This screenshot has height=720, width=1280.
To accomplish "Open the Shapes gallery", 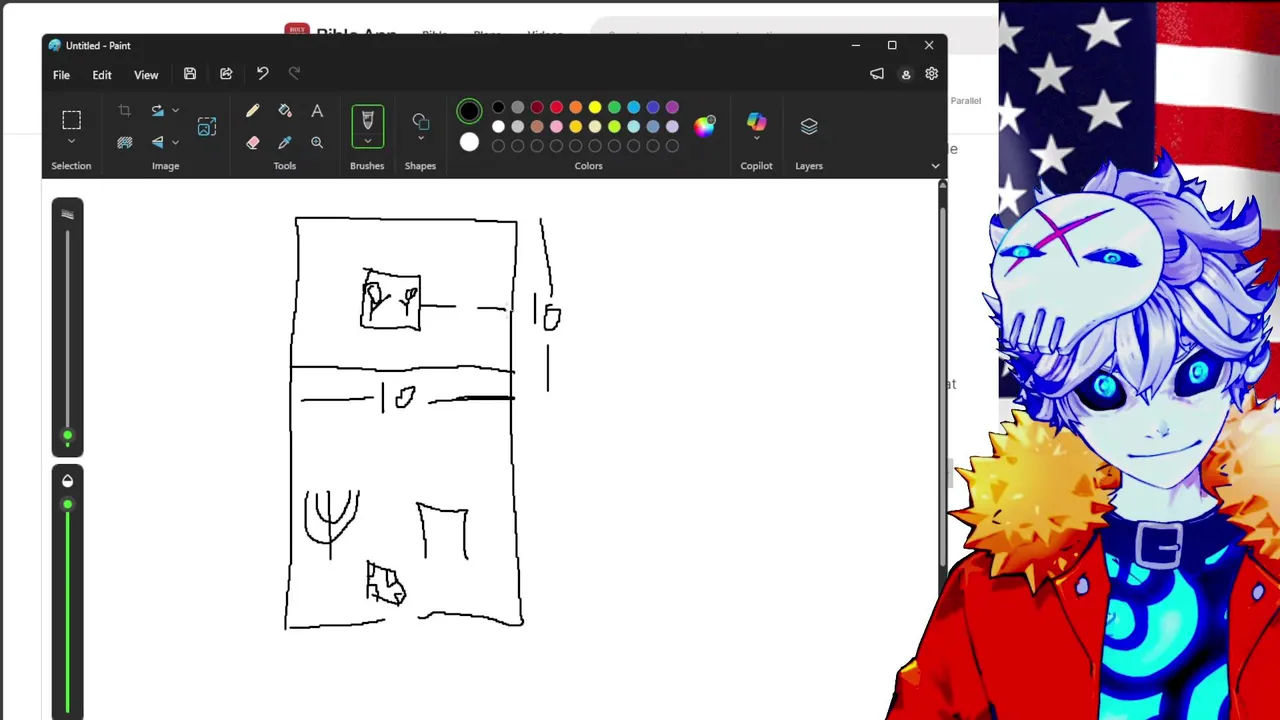I will (x=420, y=121).
